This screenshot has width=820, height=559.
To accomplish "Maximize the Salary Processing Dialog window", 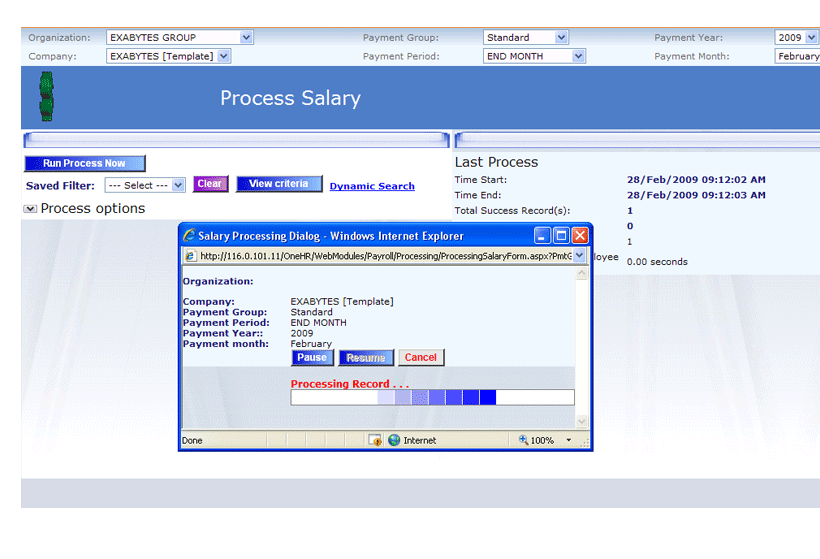I will coord(561,236).
